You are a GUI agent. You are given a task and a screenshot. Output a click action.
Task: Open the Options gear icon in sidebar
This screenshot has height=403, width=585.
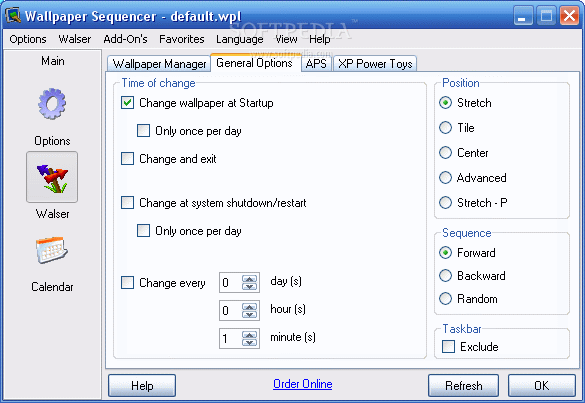(52, 104)
